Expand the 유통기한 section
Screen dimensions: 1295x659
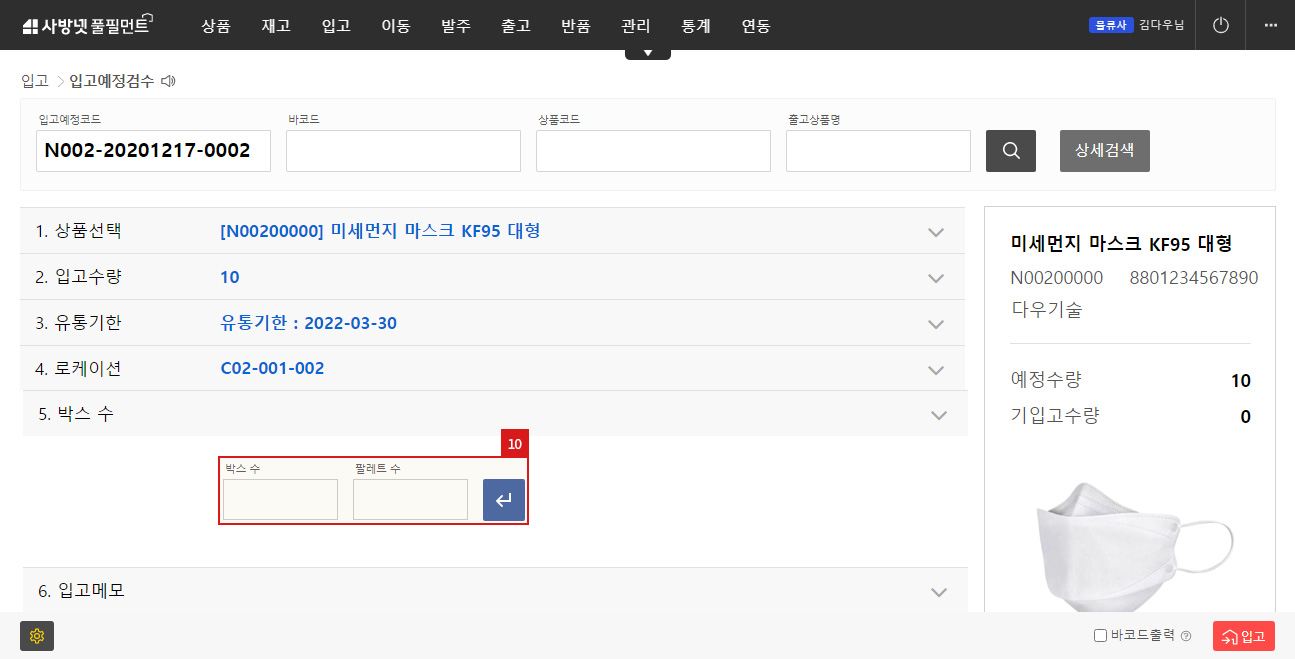[936, 323]
